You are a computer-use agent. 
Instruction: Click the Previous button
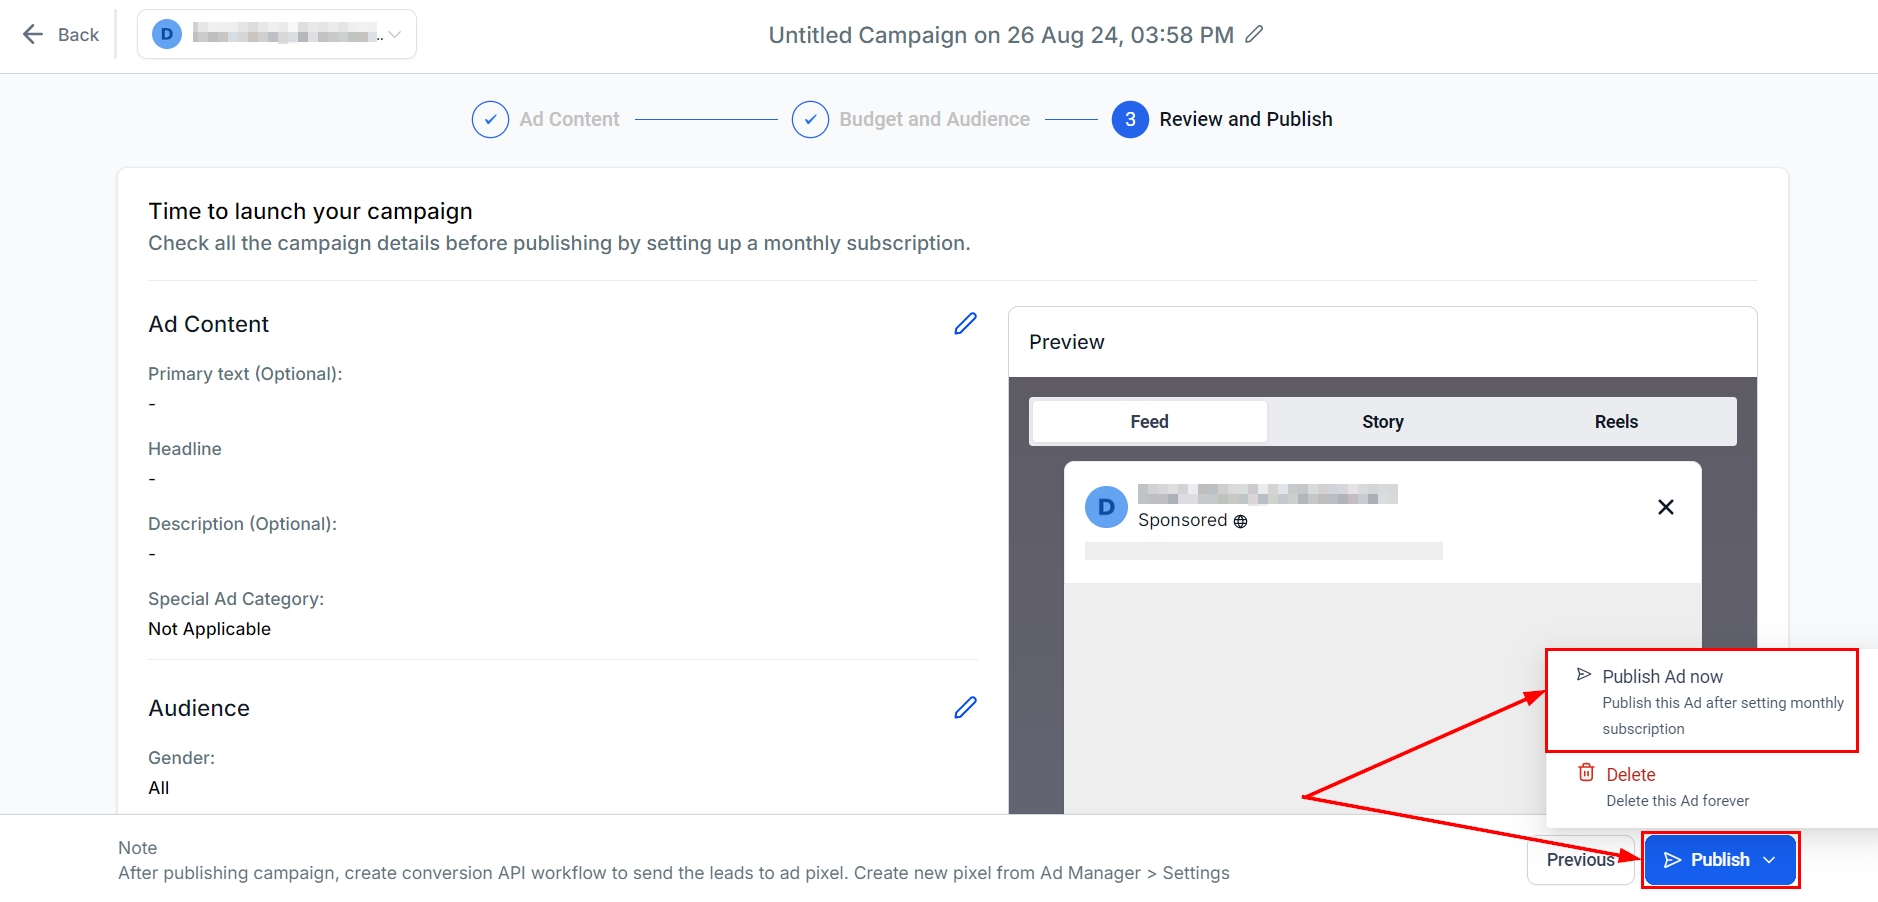(x=1580, y=860)
